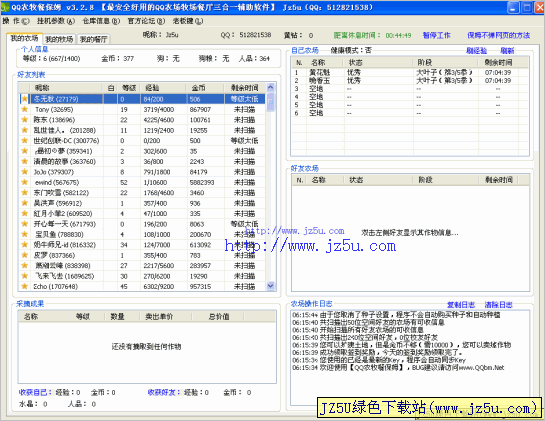This screenshot has width=545, height=421.
Task: Click the star beside 宝贝鱼 (788830)
Action: point(25,234)
